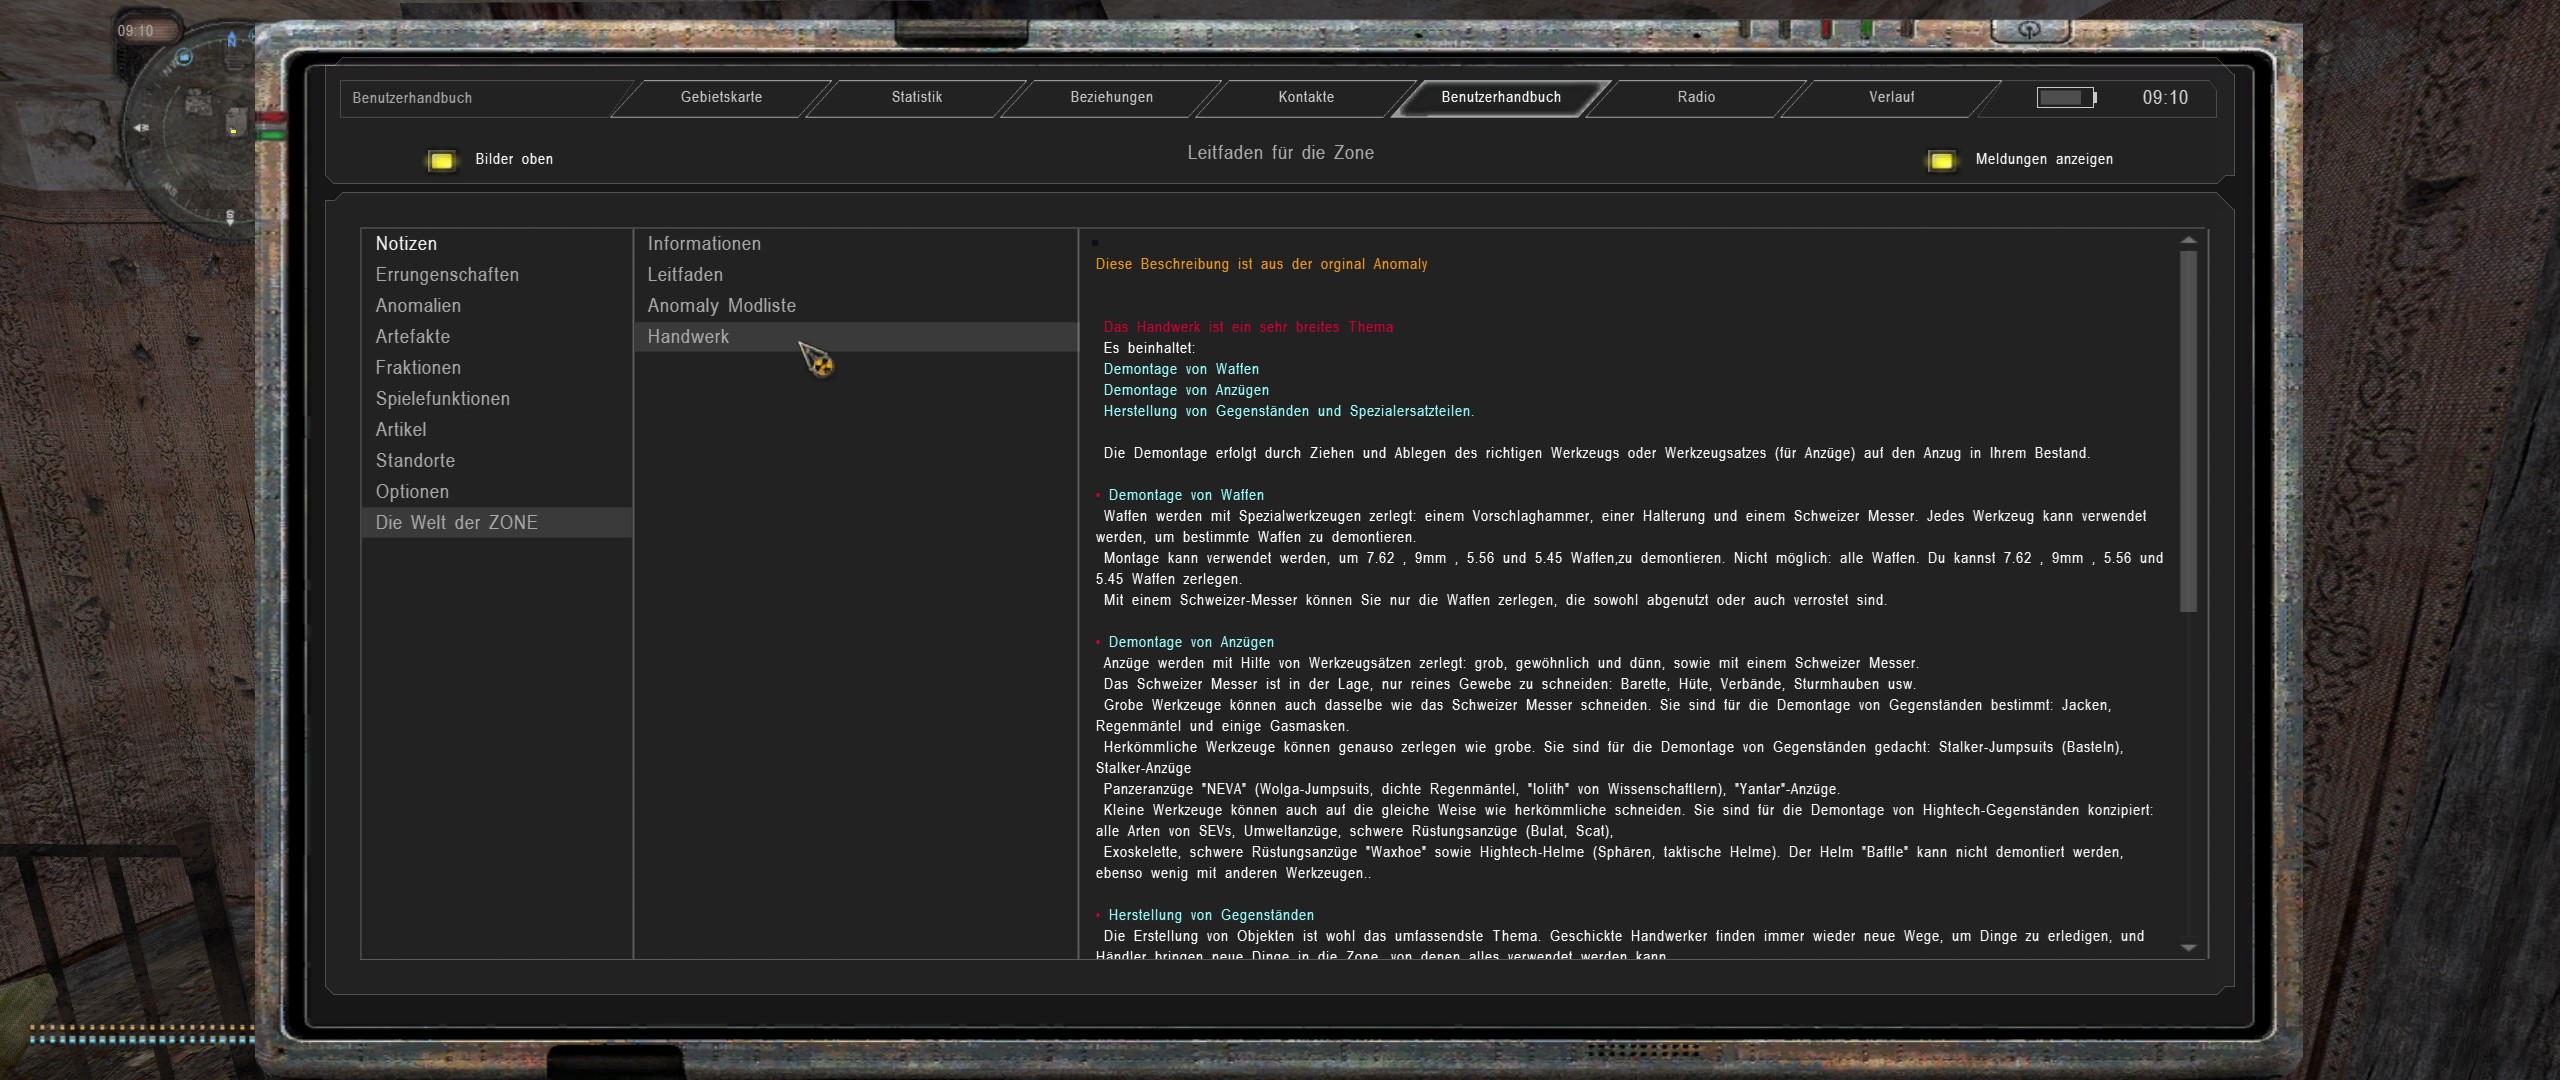Go to the Kontakte tab
The height and width of the screenshot is (1080, 2560).
(x=1306, y=98)
